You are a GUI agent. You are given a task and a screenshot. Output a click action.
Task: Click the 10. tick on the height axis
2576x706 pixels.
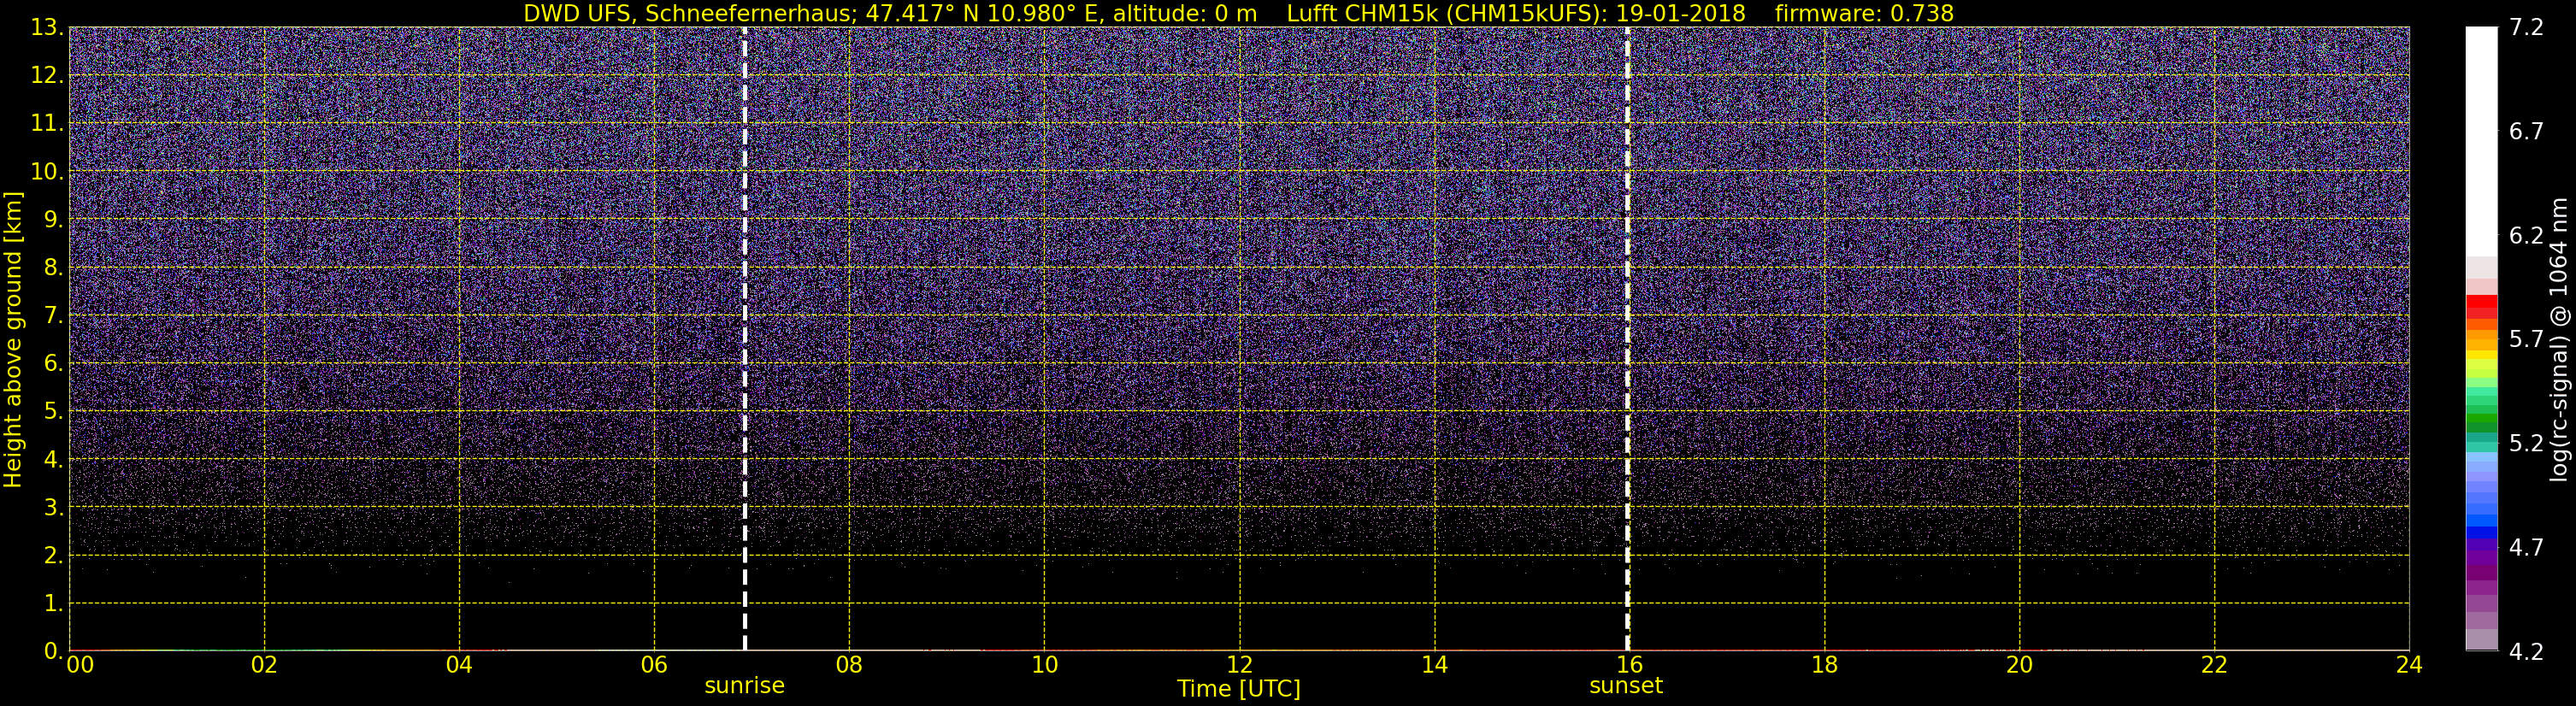click(46, 171)
